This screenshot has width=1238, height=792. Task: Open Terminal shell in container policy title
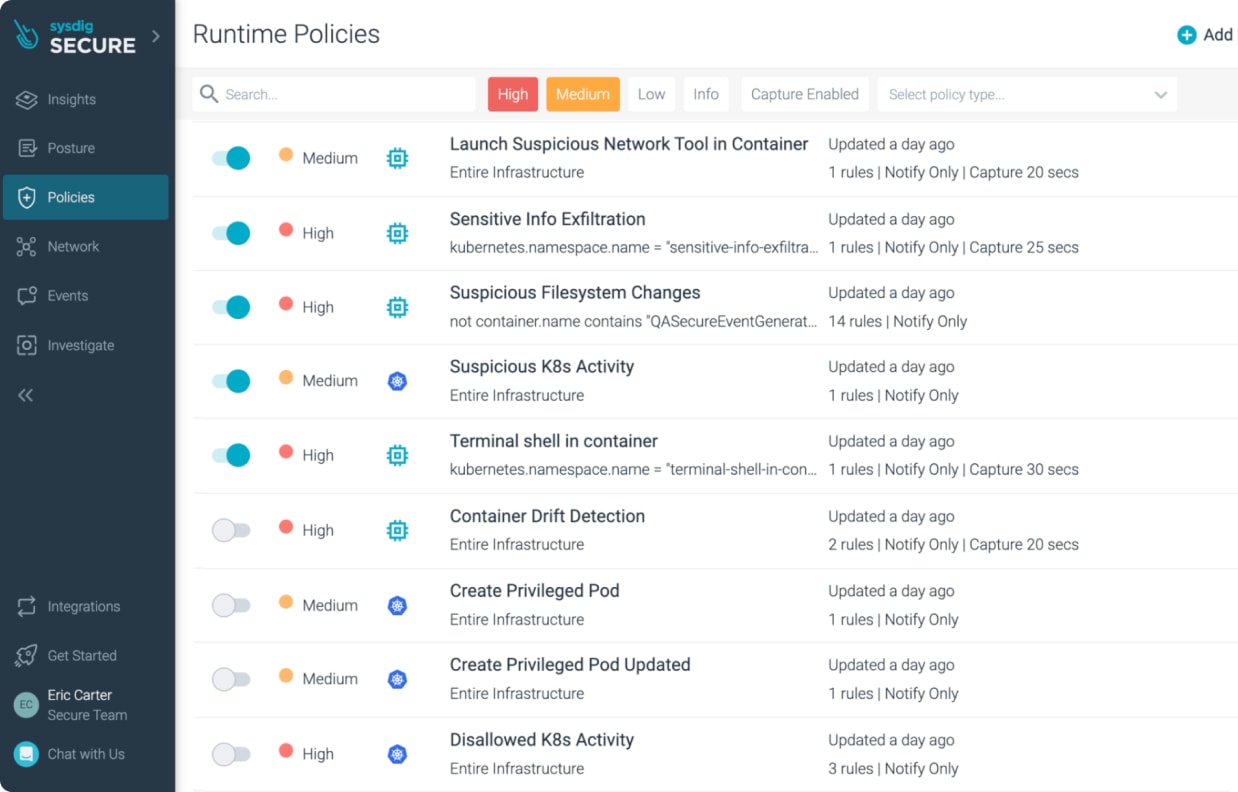click(x=554, y=441)
